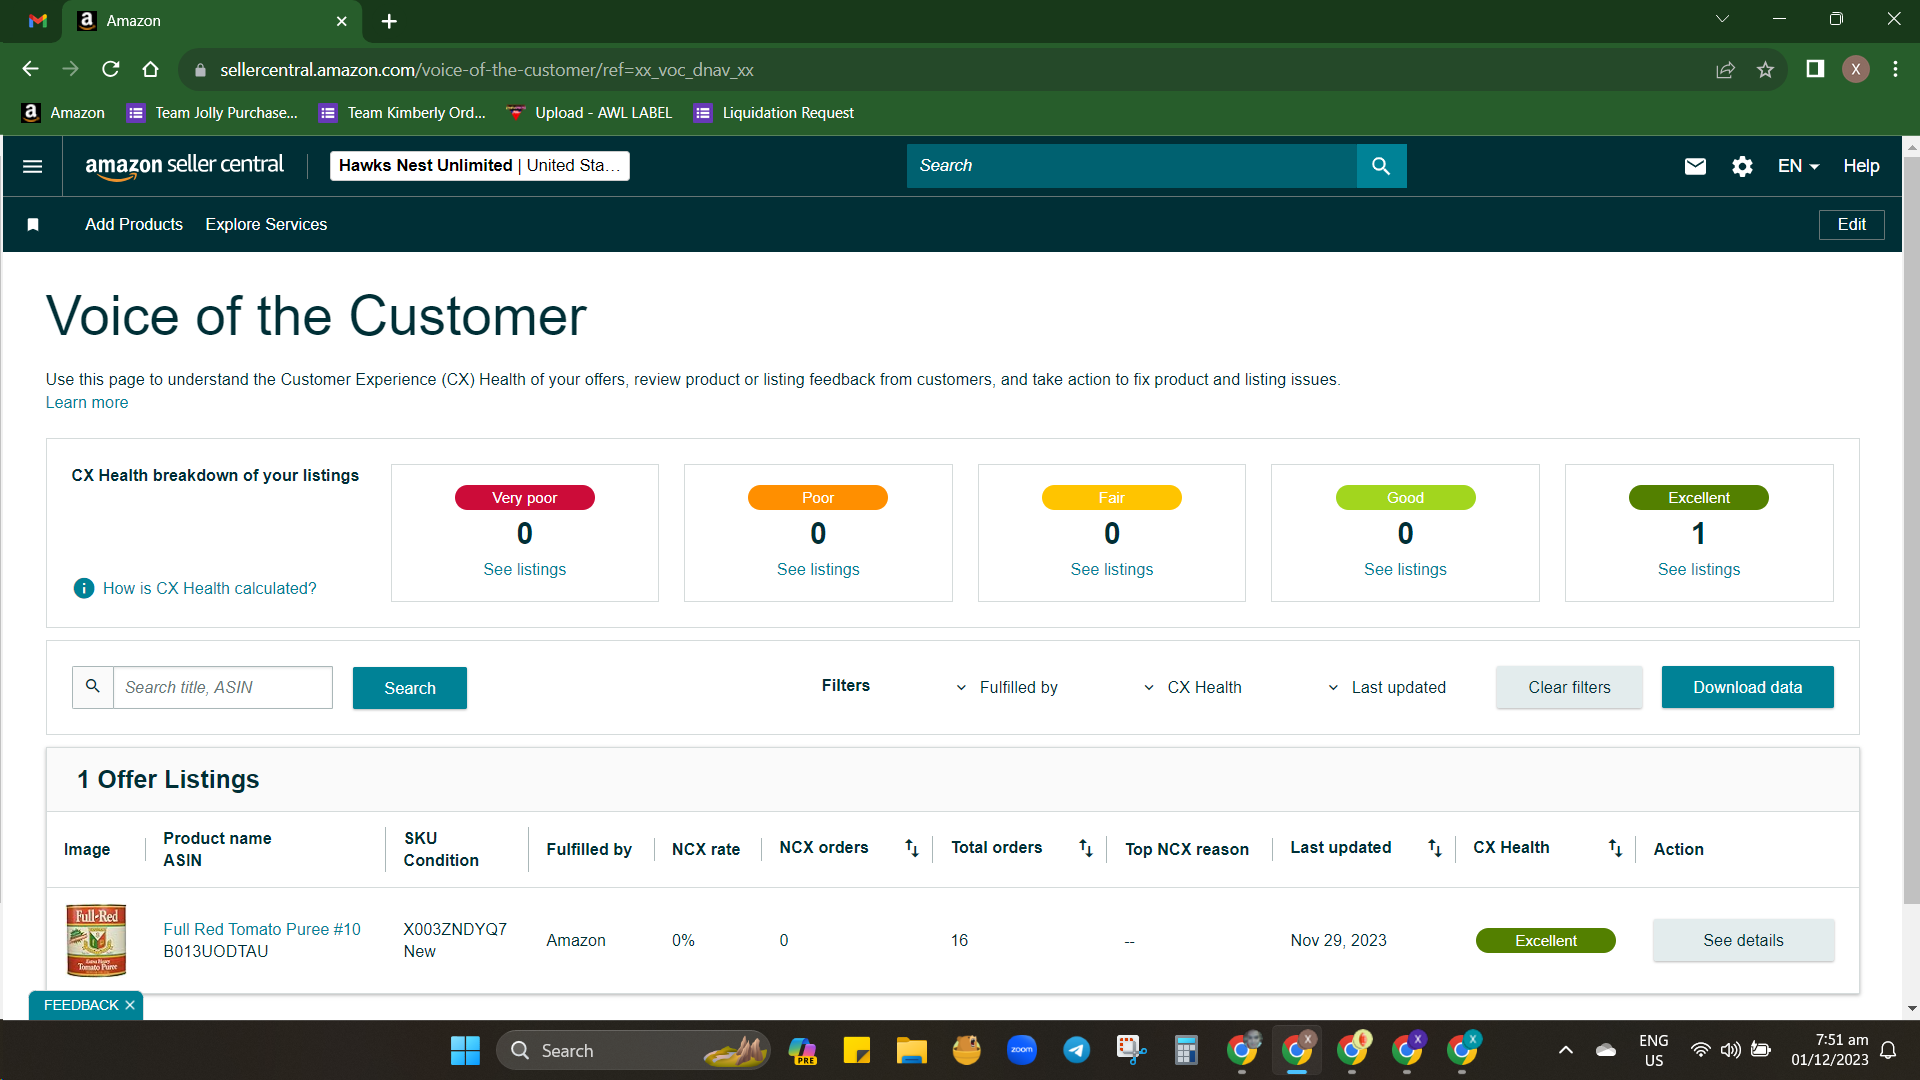Open File Explorer from the taskbar
The width and height of the screenshot is (1920, 1080).
[x=911, y=1050]
